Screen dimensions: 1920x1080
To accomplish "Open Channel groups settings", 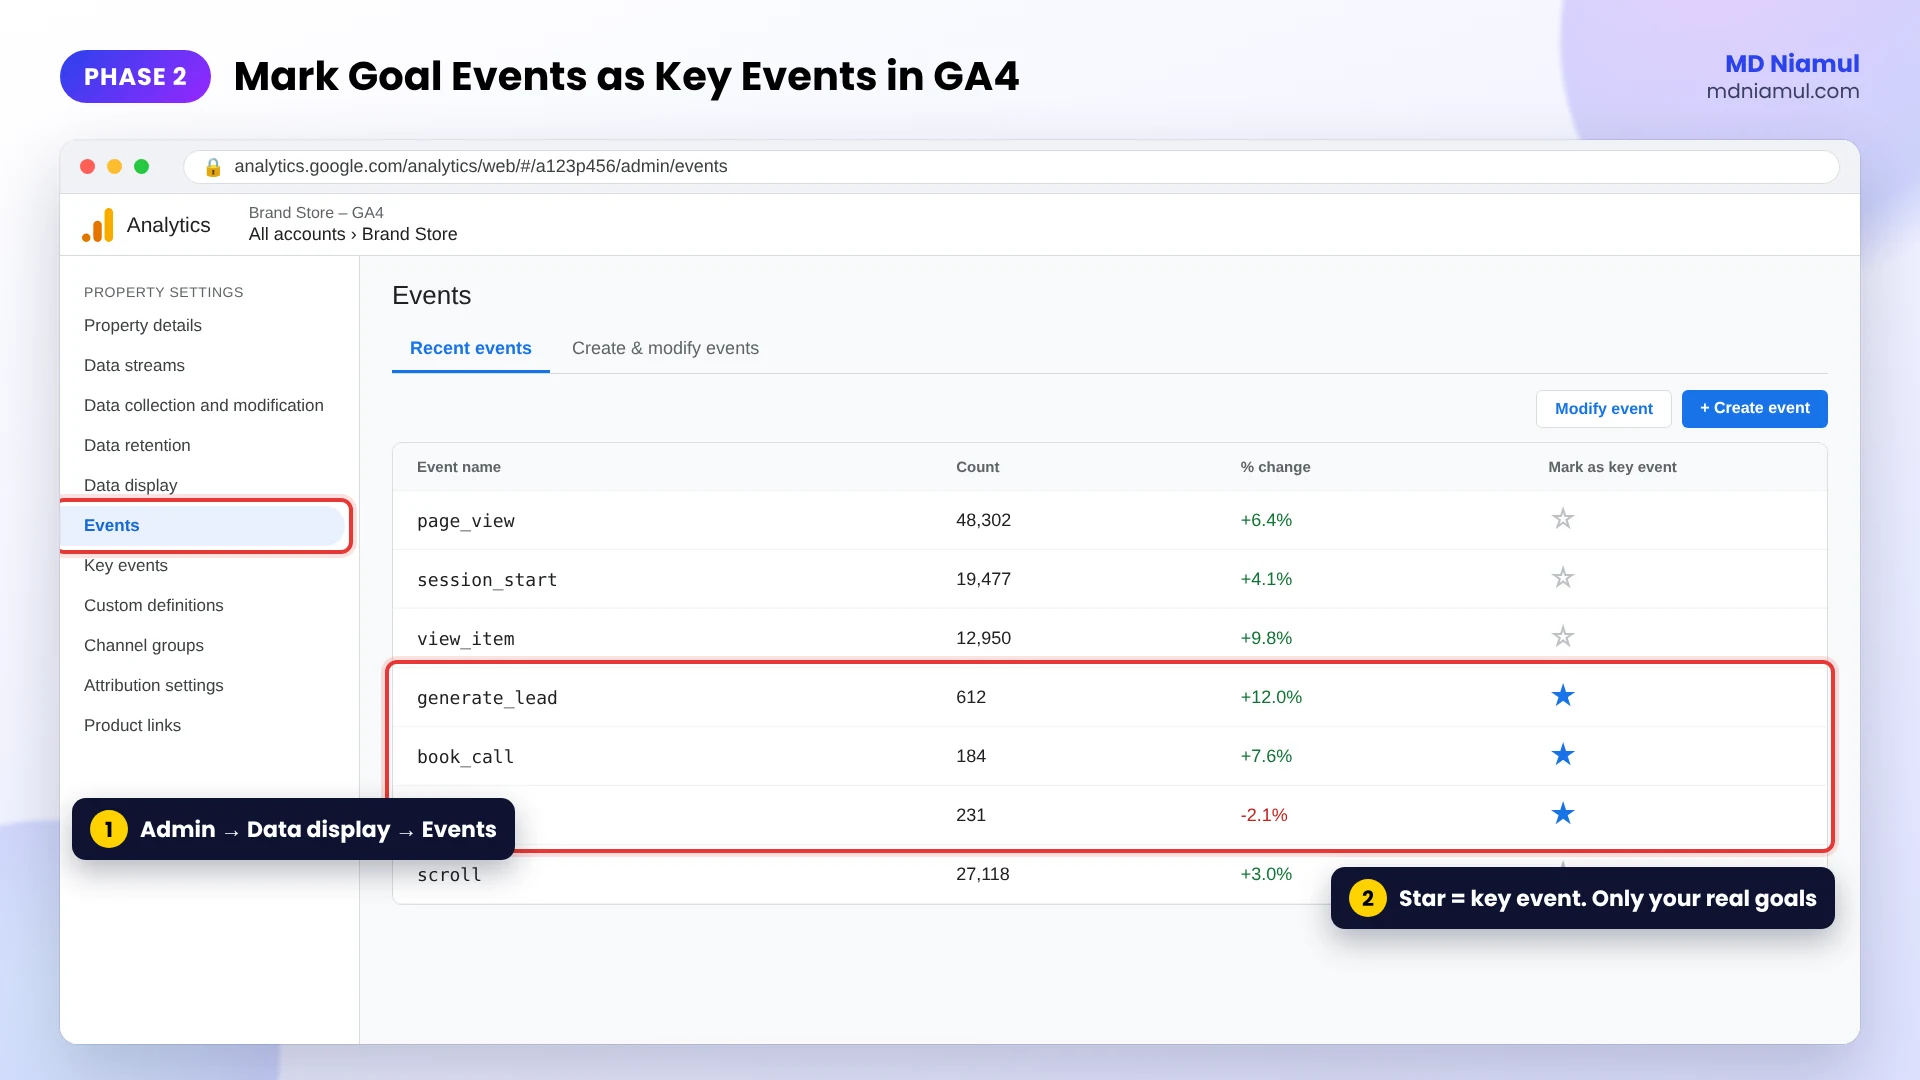I will pyautogui.click(x=144, y=645).
